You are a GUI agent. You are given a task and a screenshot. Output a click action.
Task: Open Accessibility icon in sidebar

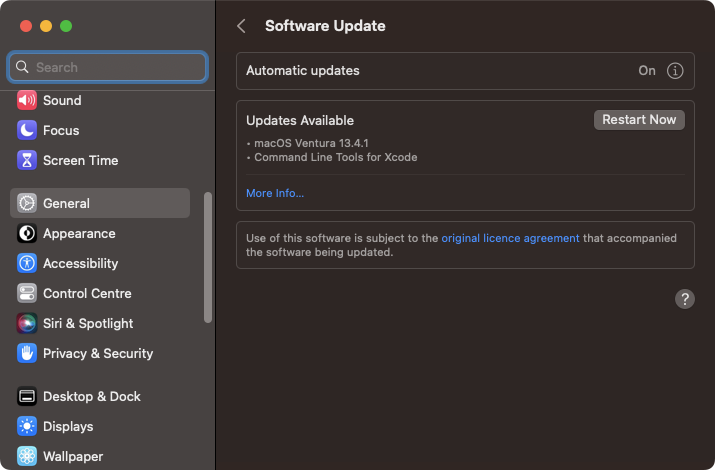[26, 263]
